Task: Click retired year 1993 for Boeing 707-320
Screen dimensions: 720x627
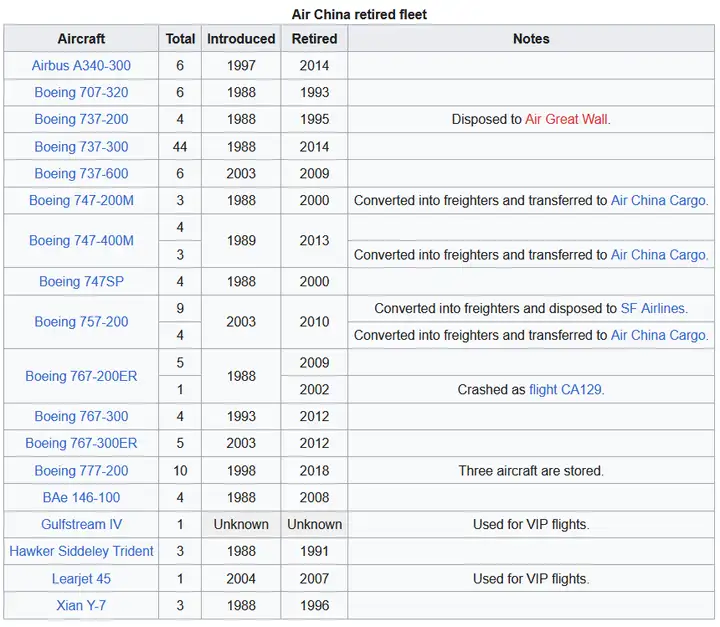Action: 315,92
